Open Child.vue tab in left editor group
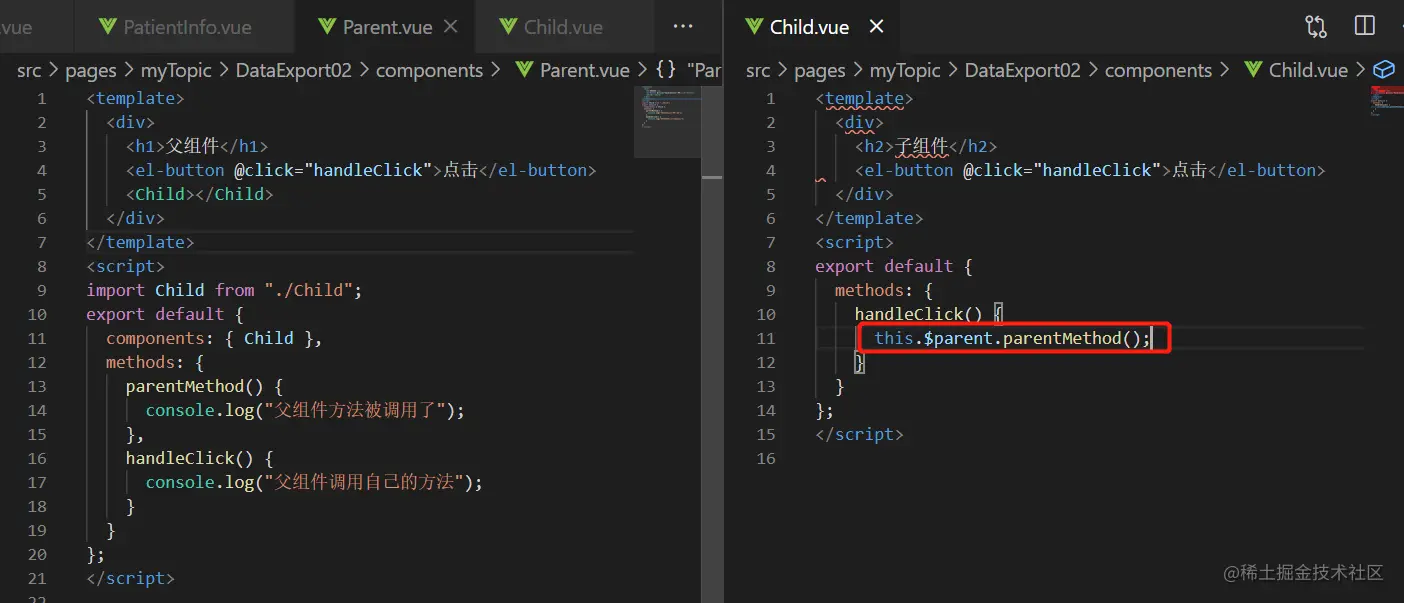The width and height of the screenshot is (1404, 603). click(564, 27)
